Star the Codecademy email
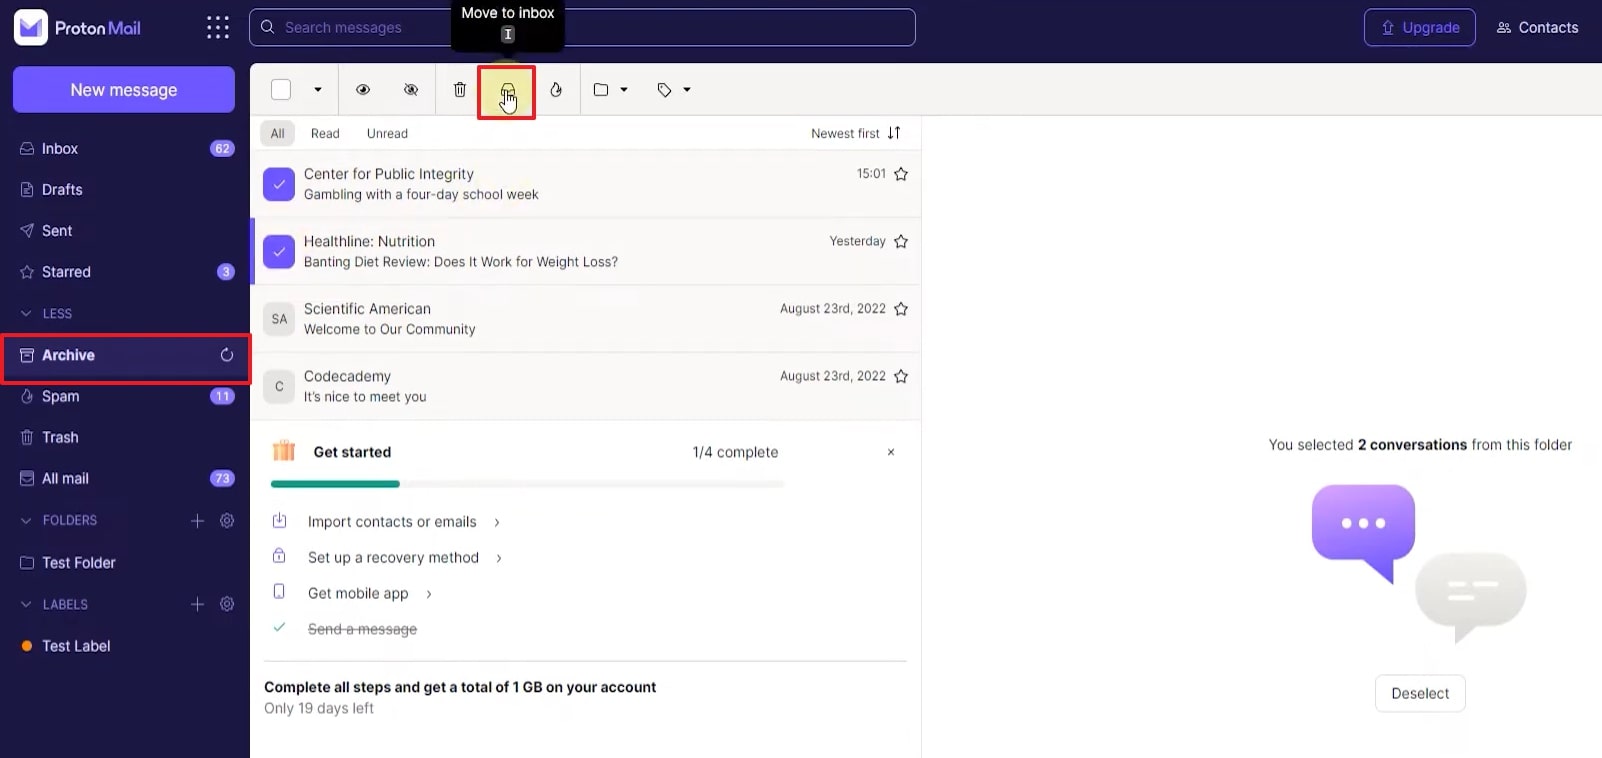 [x=901, y=376]
